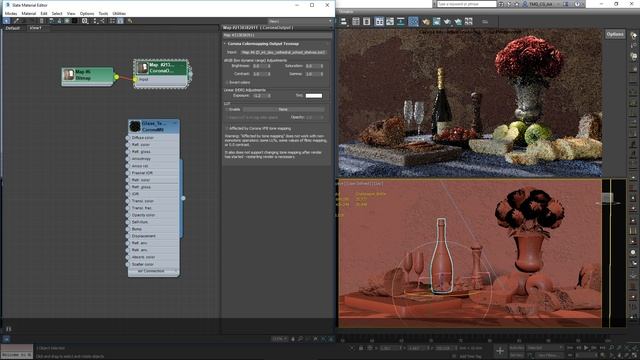The height and width of the screenshot is (360, 640).
Task: Click the viewport label in bottom viewport
Action: pyautogui.click(x=359, y=184)
